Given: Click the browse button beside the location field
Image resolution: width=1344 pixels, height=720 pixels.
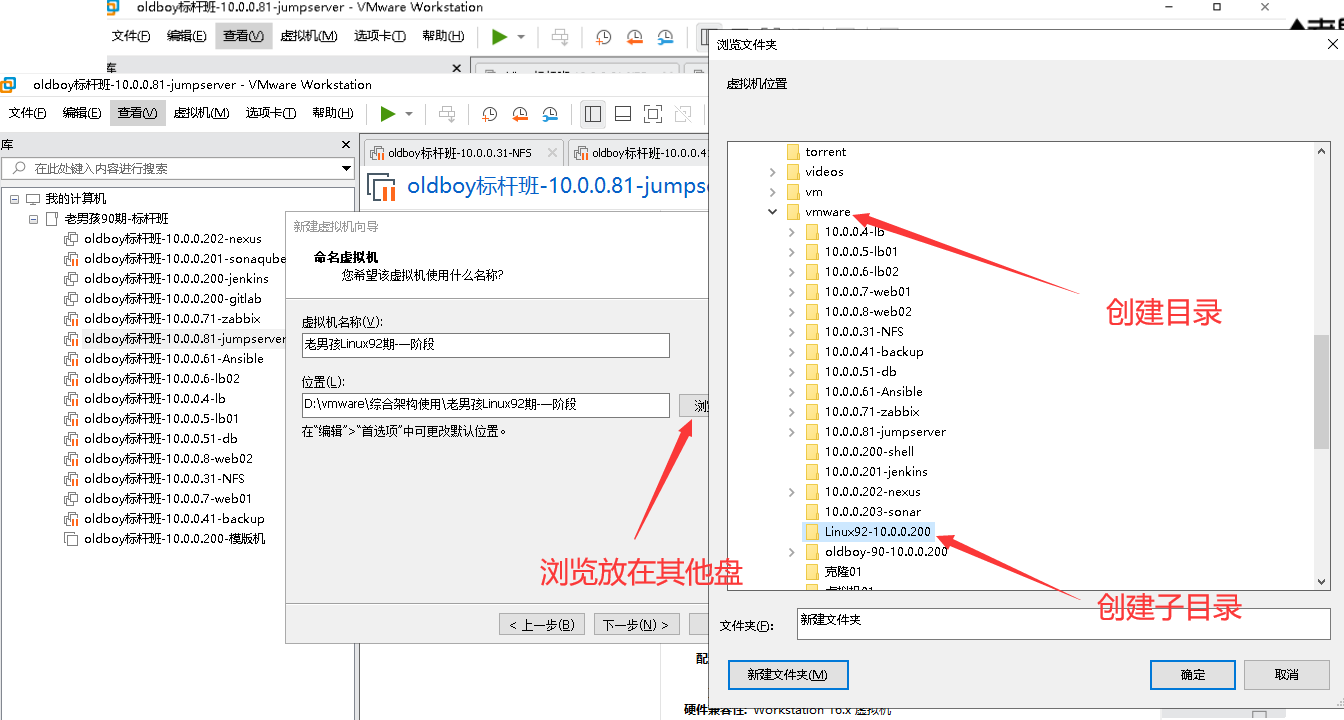Looking at the screenshot, I should pos(694,405).
